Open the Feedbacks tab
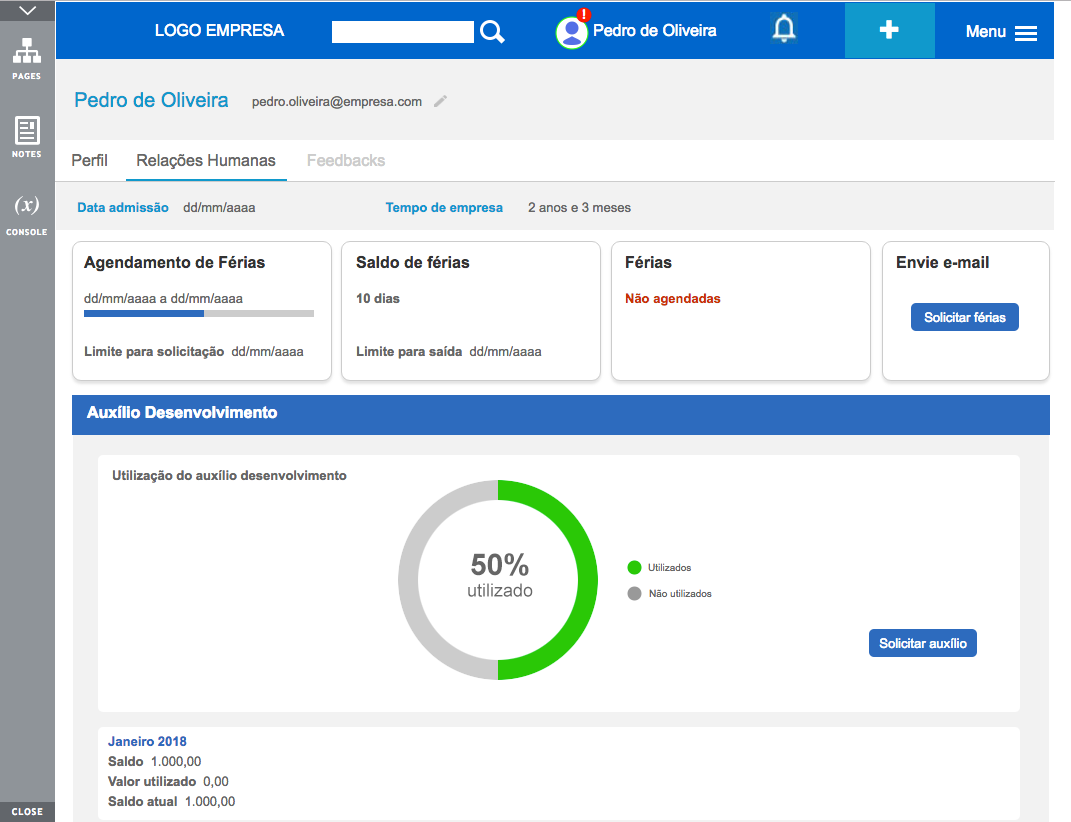Screen dimensions: 1071x822 point(346,160)
